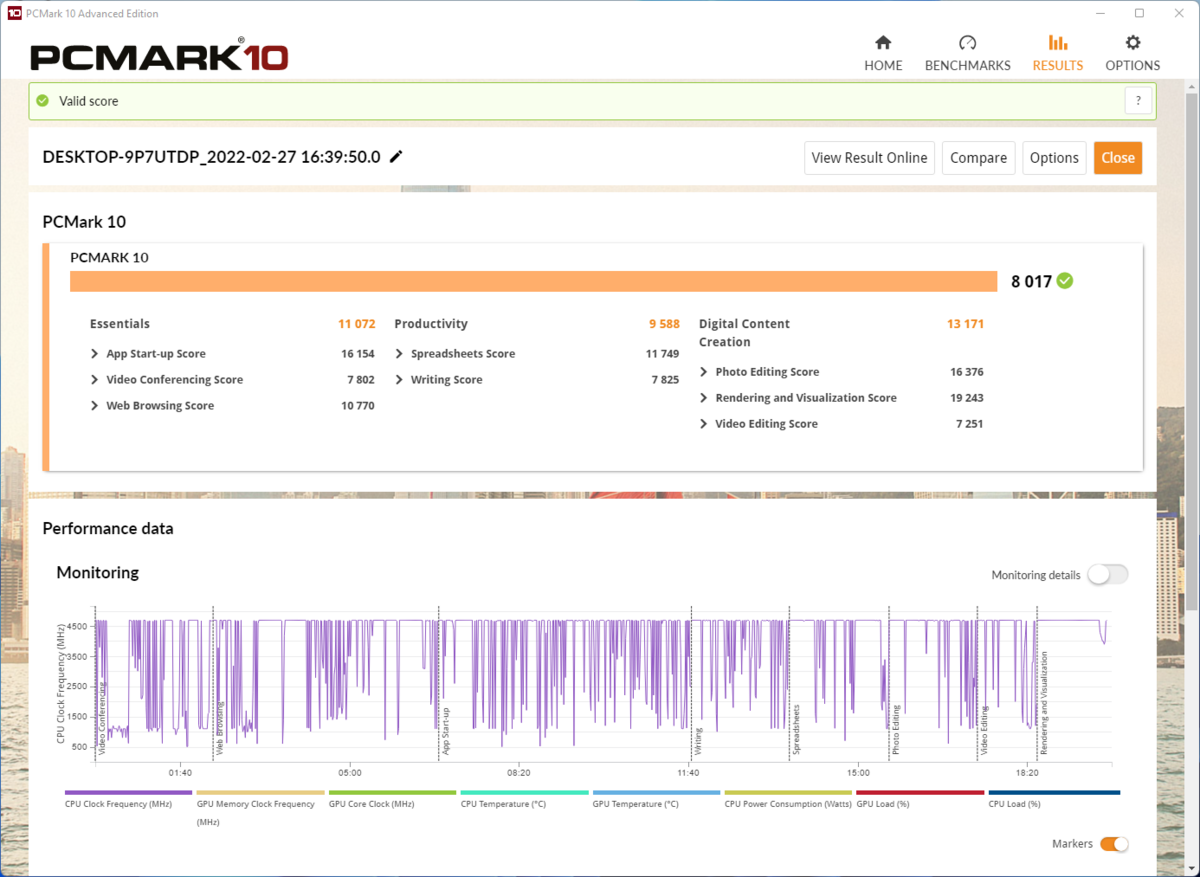
Task: Select CPU Power Consumption legend item
Action: pyautogui.click(x=788, y=798)
